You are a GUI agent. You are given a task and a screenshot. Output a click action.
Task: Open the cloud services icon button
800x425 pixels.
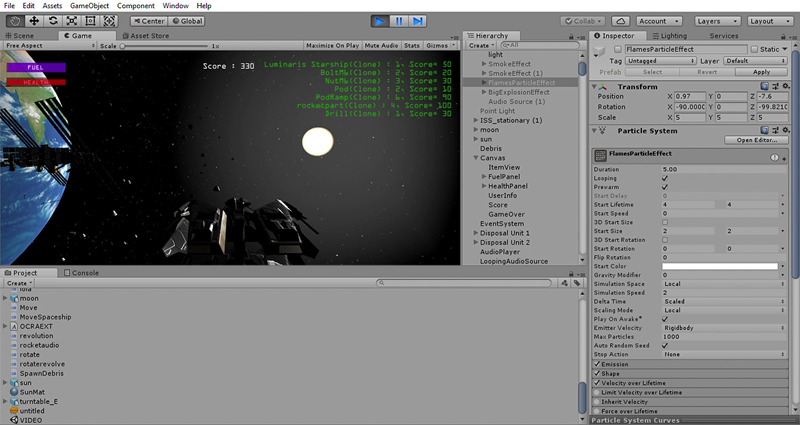(619, 20)
